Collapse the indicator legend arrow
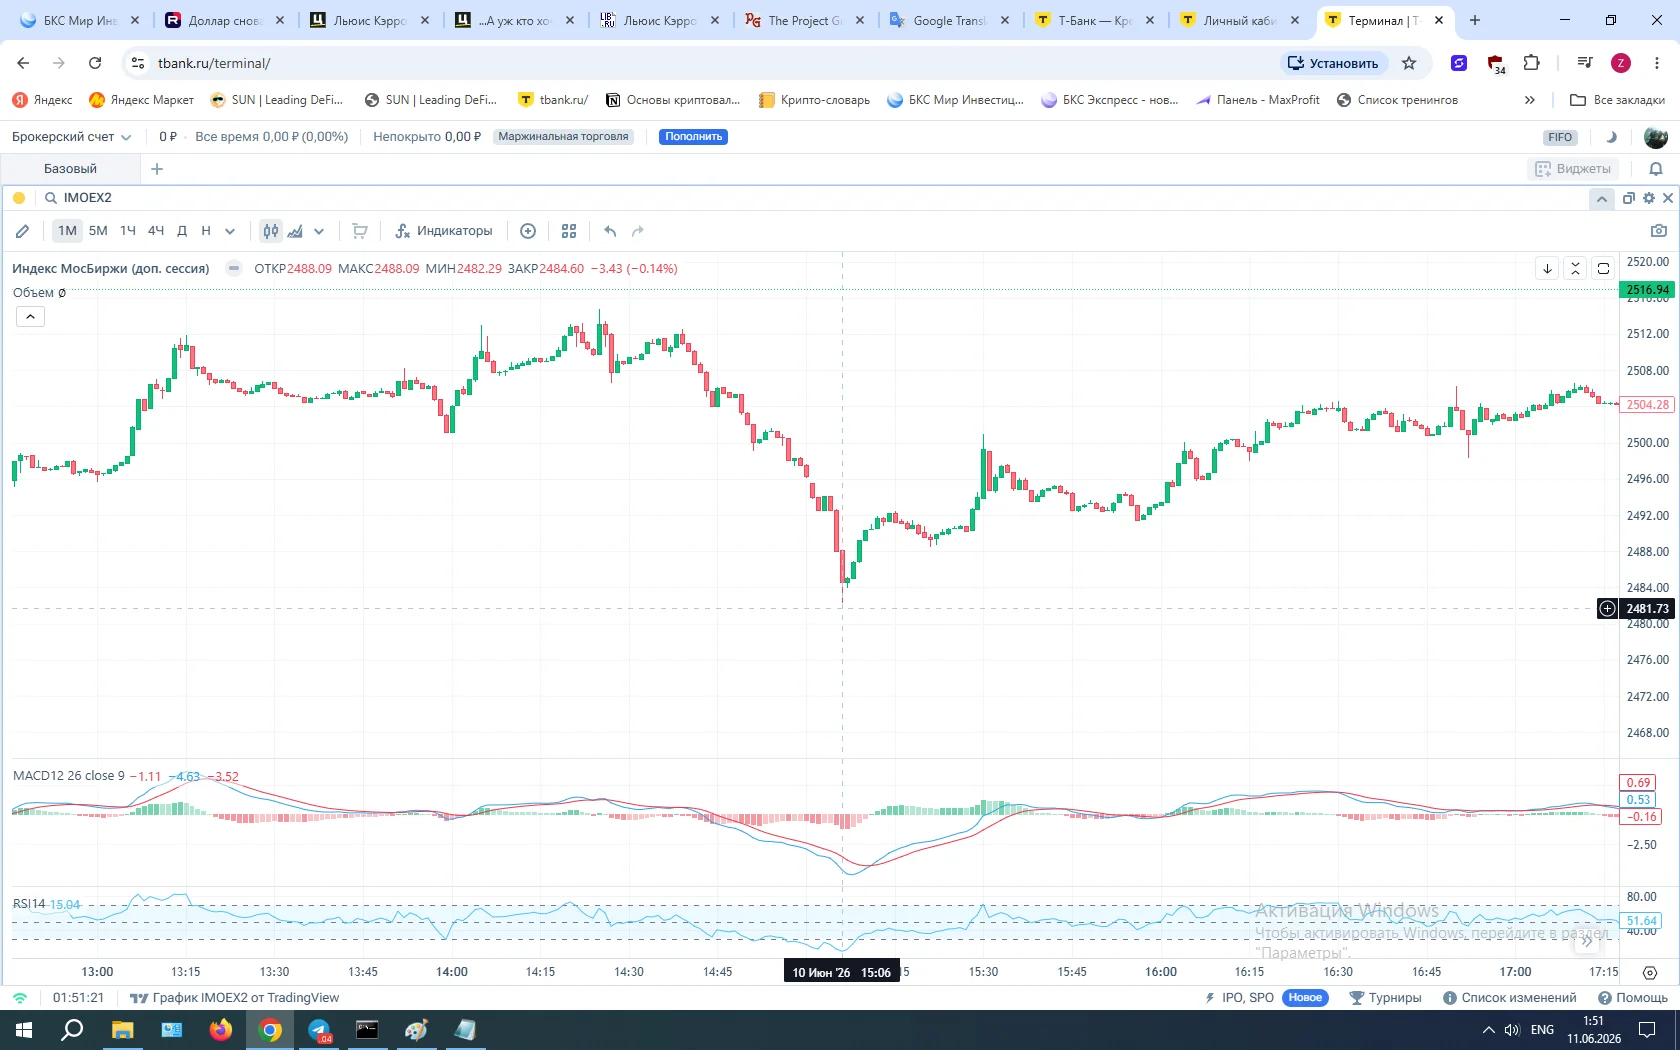 click(x=30, y=317)
